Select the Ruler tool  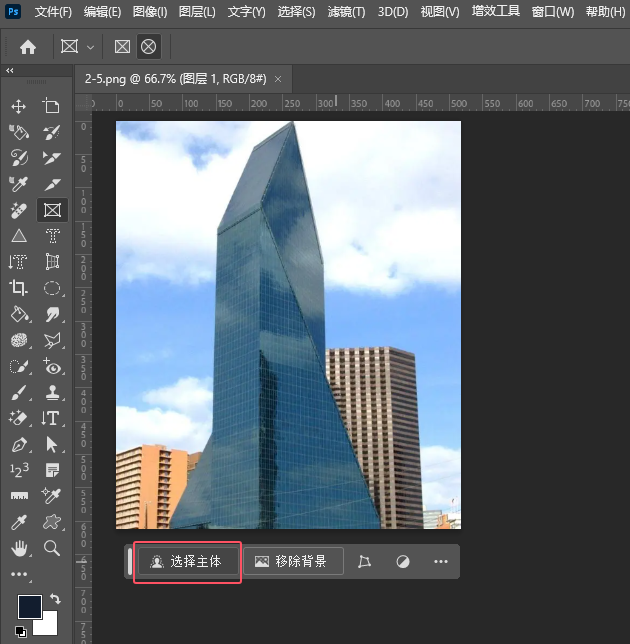18,496
